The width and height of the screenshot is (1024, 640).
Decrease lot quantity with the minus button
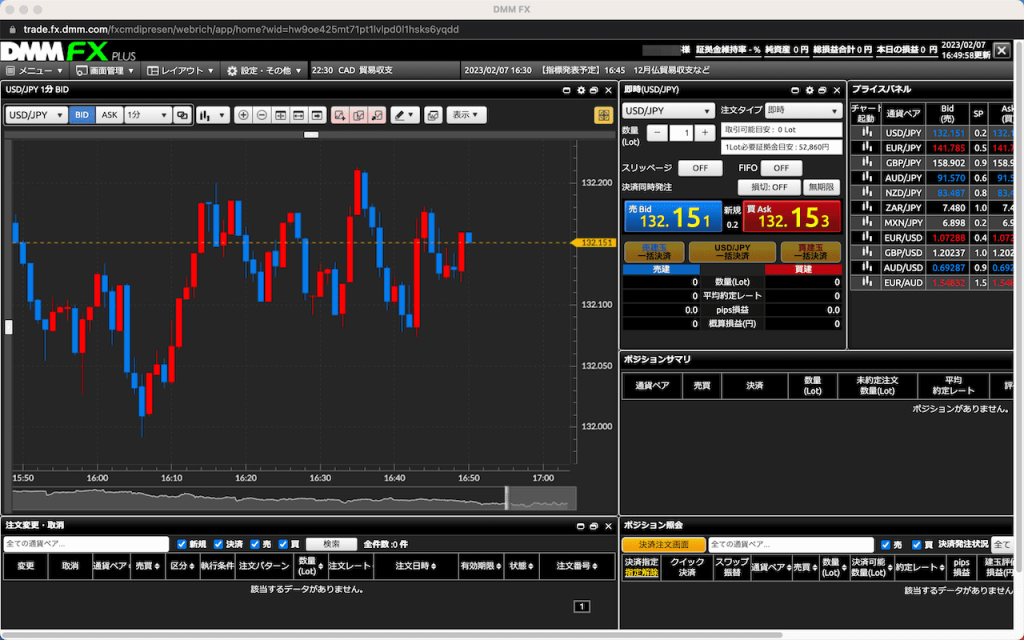point(657,133)
